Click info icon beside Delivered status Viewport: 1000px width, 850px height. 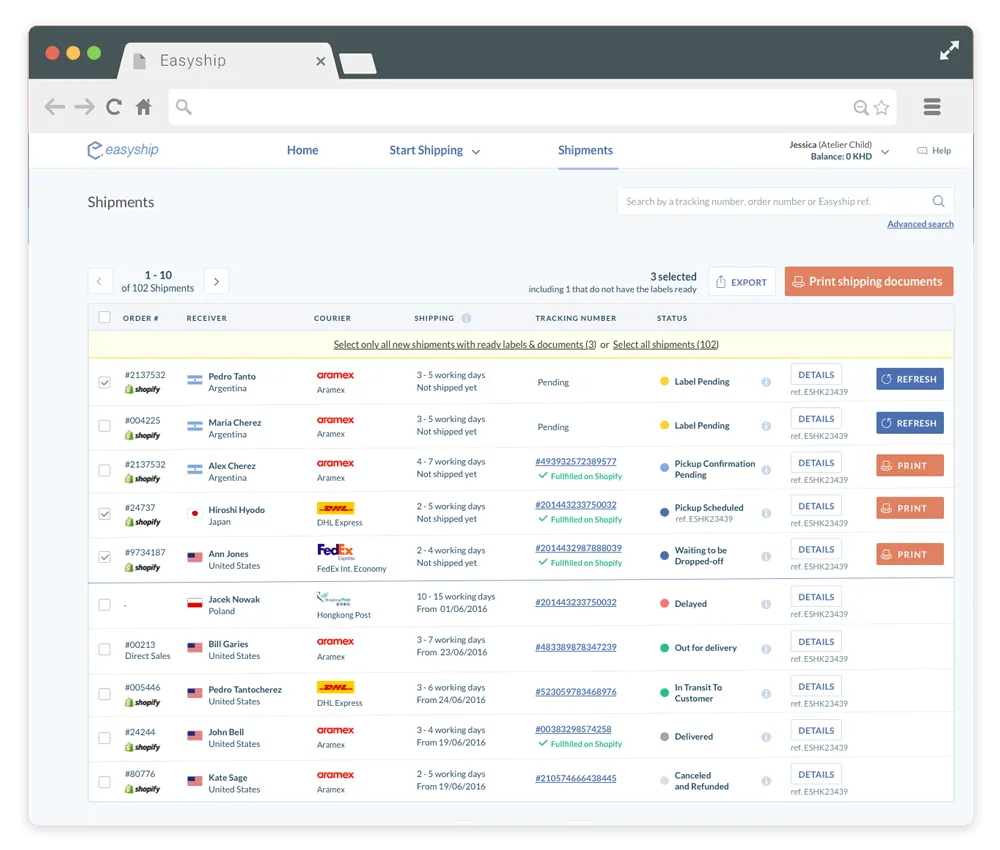(x=766, y=737)
